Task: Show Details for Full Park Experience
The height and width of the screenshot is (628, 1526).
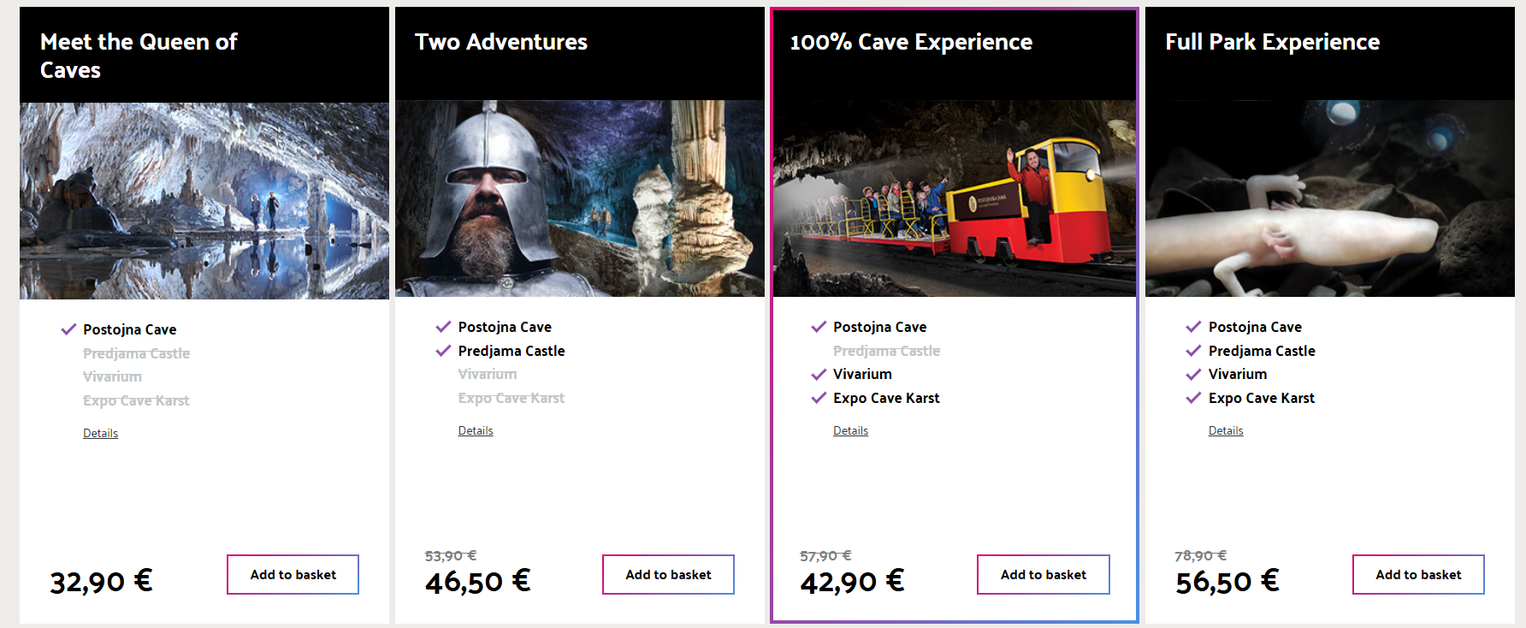Action: point(1225,431)
